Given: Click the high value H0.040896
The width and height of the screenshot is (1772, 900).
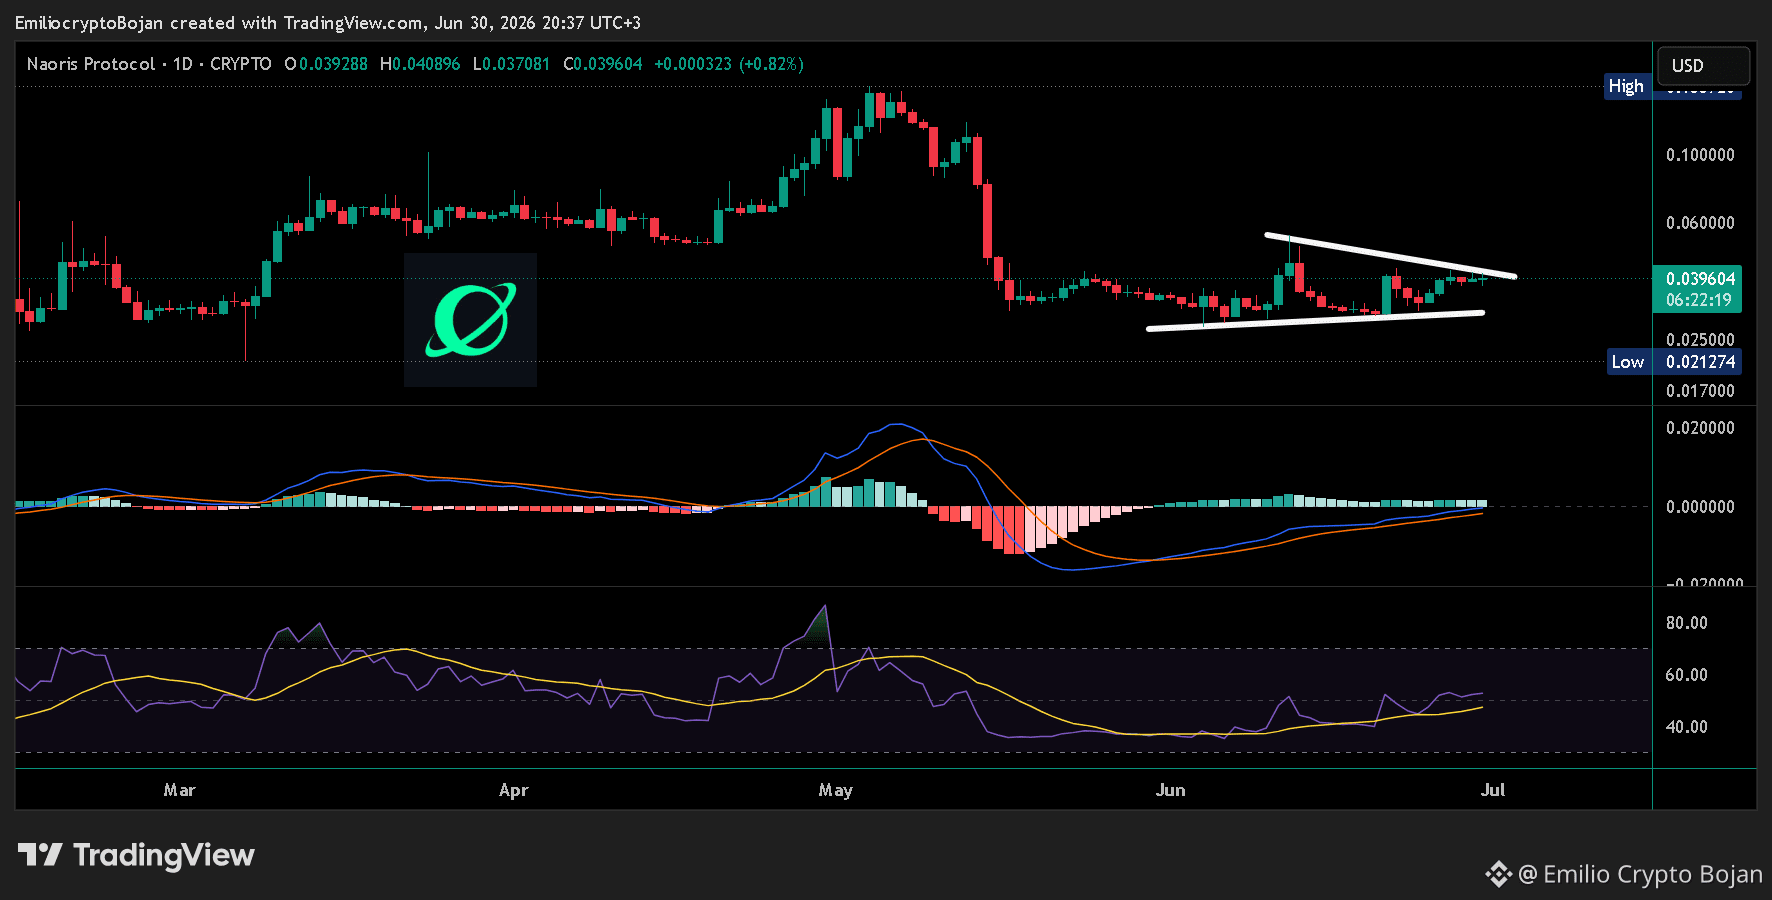Looking at the screenshot, I should pos(420,64).
